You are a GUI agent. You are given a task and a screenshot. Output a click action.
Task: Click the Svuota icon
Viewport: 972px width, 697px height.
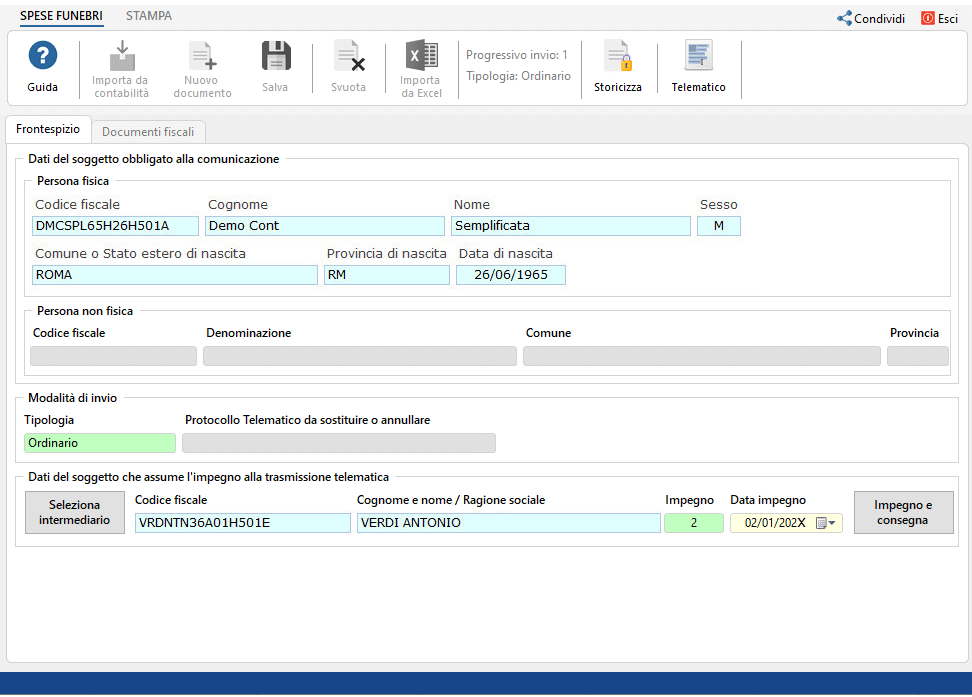(x=349, y=56)
